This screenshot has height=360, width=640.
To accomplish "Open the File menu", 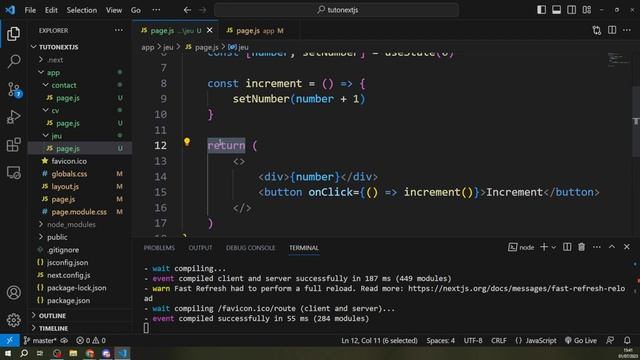I will click(30, 10).
